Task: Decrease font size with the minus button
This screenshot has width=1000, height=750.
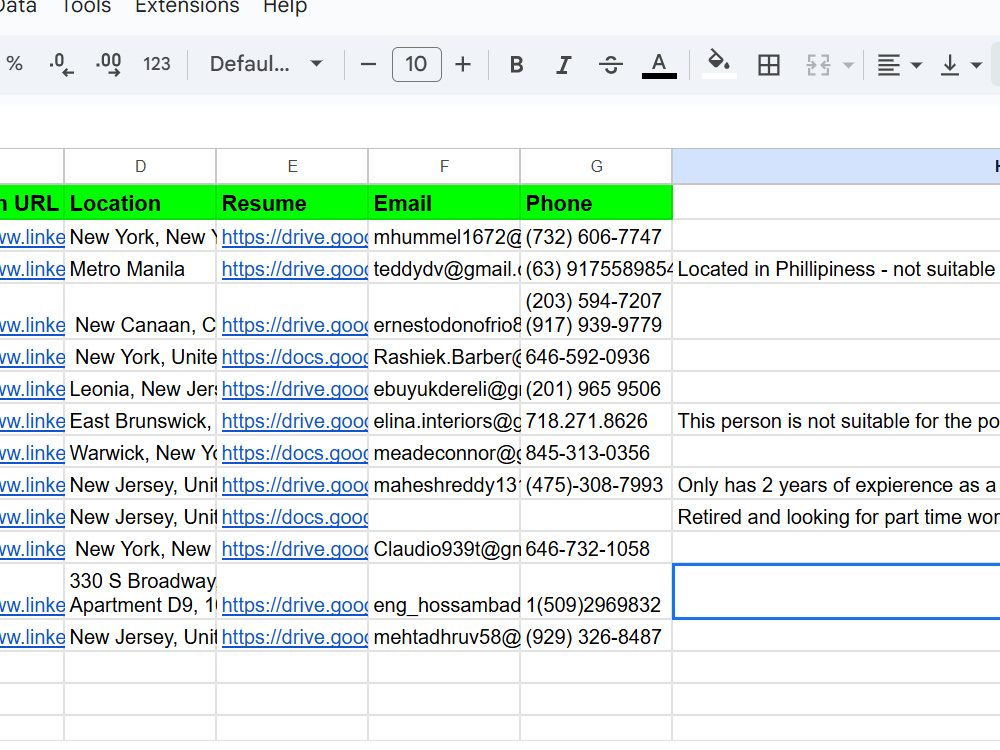Action: click(x=368, y=64)
